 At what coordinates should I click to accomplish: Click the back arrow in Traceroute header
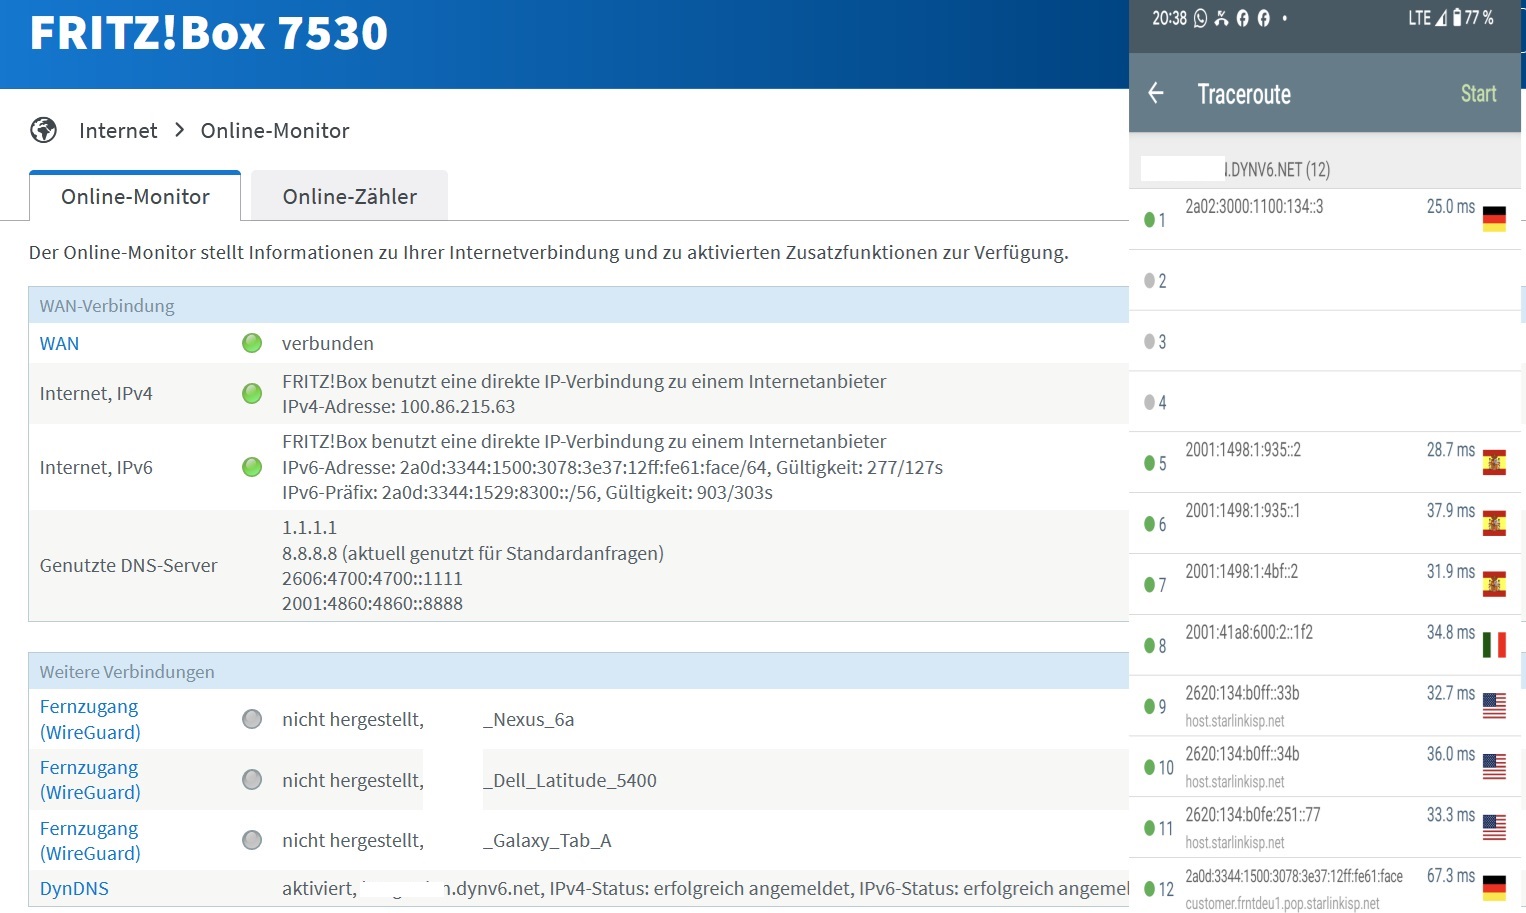coord(1156,93)
